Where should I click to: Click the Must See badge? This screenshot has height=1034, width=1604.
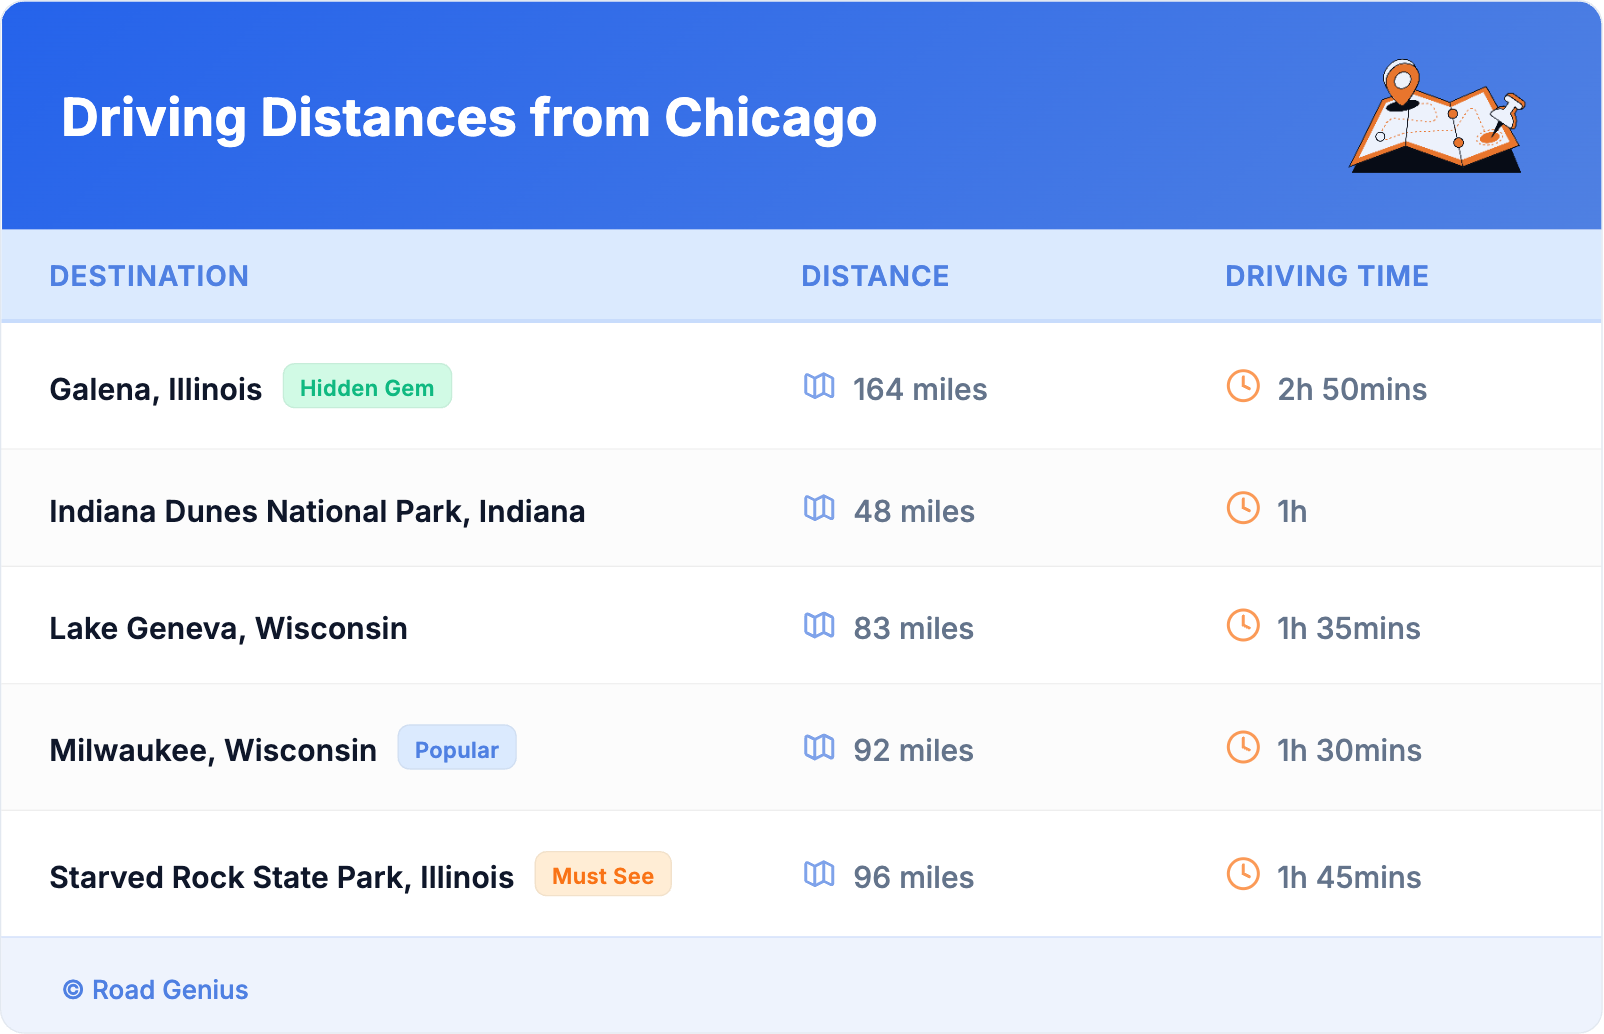point(603,875)
